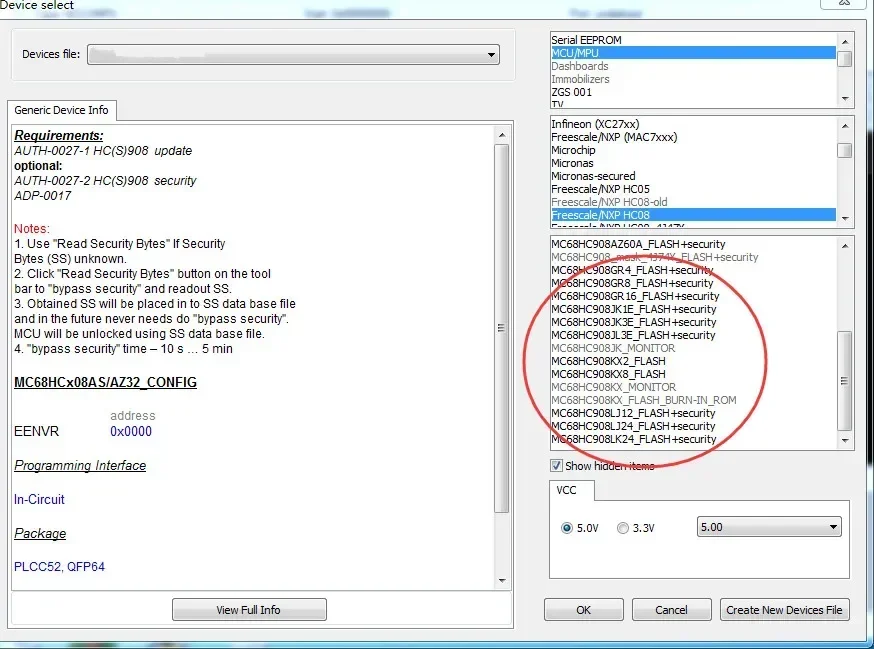Click info panel scroll up arrow
This screenshot has width=874, height=649.
point(502,135)
